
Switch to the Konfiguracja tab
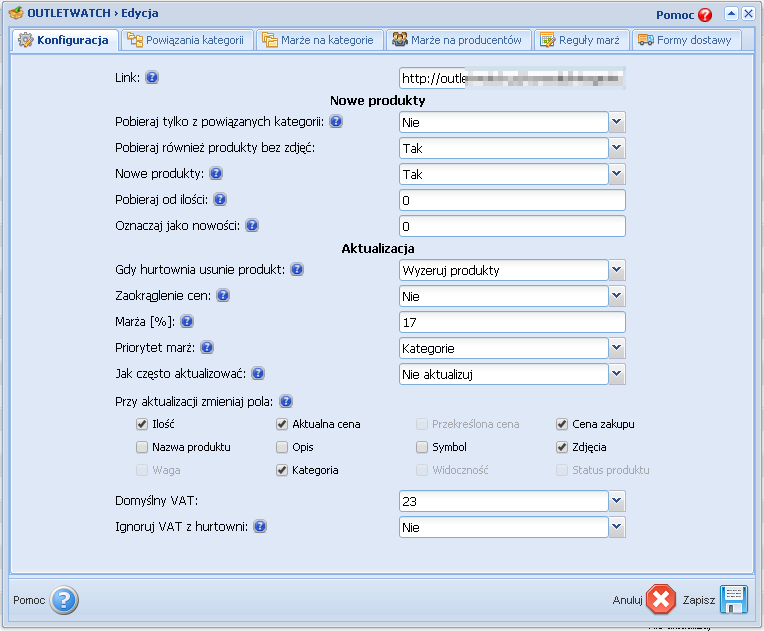(65, 40)
